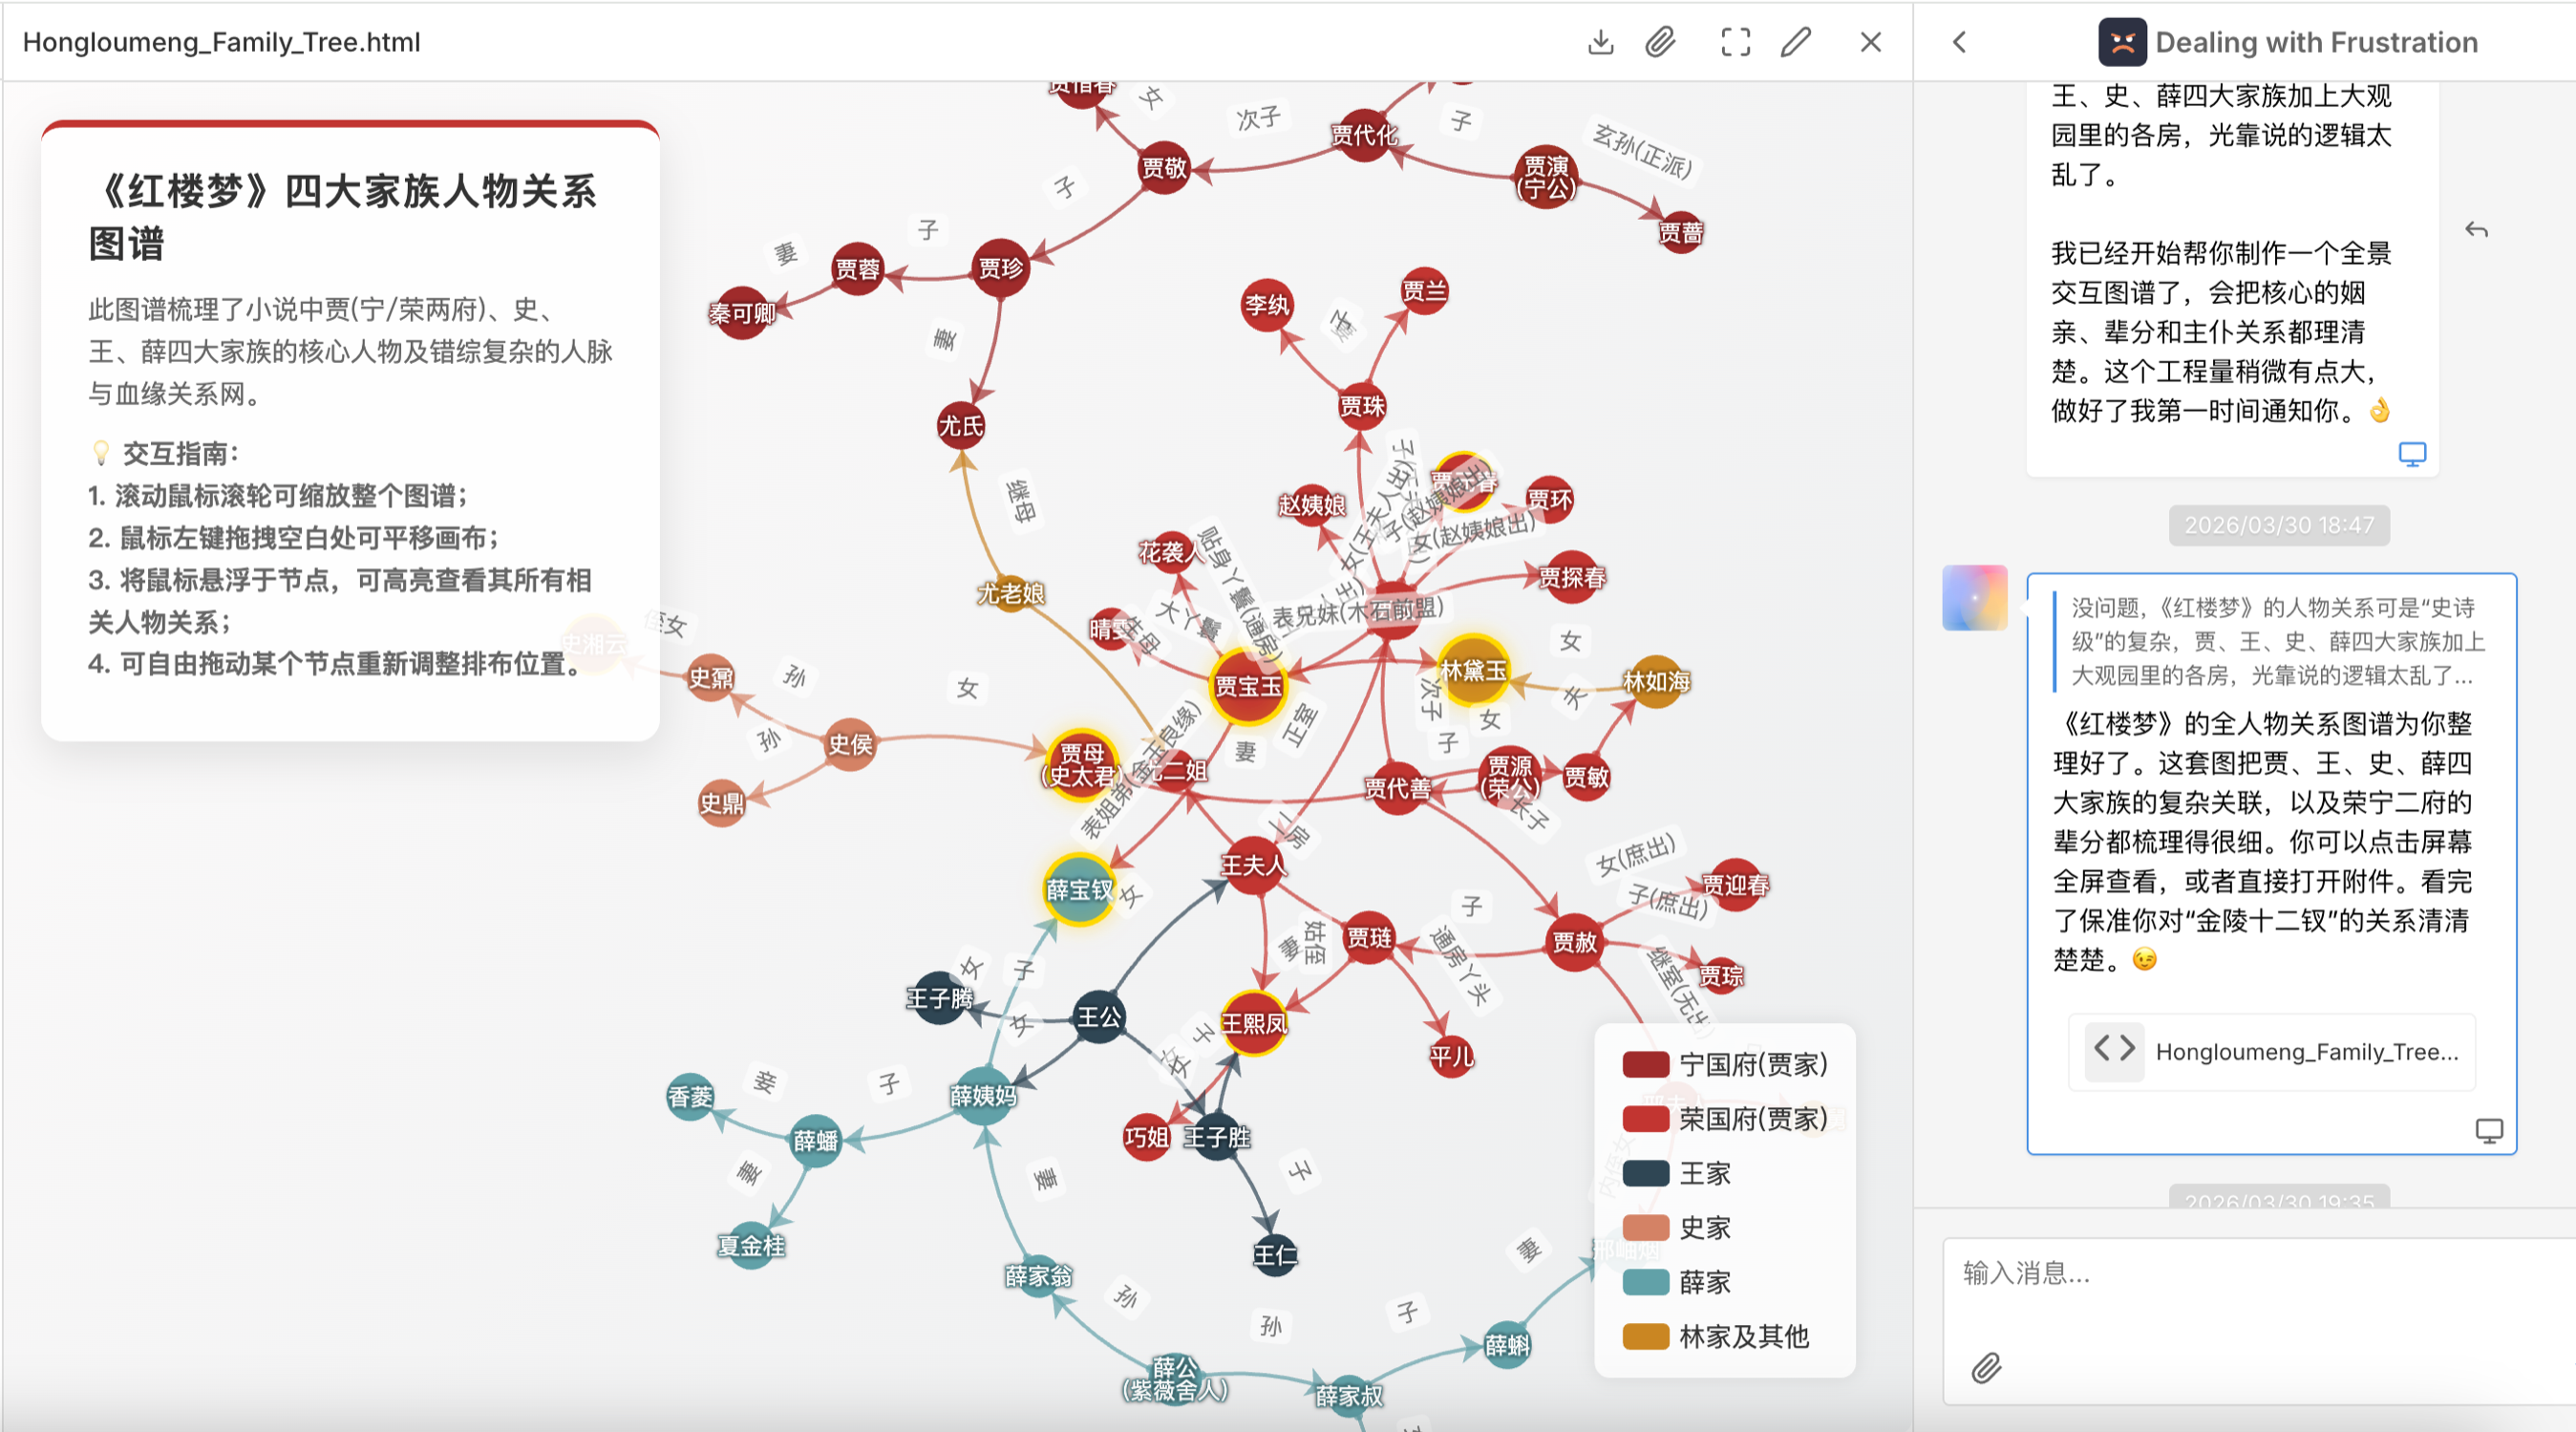Click the pencil edit icon
2576x1432 pixels.
(1796, 42)
